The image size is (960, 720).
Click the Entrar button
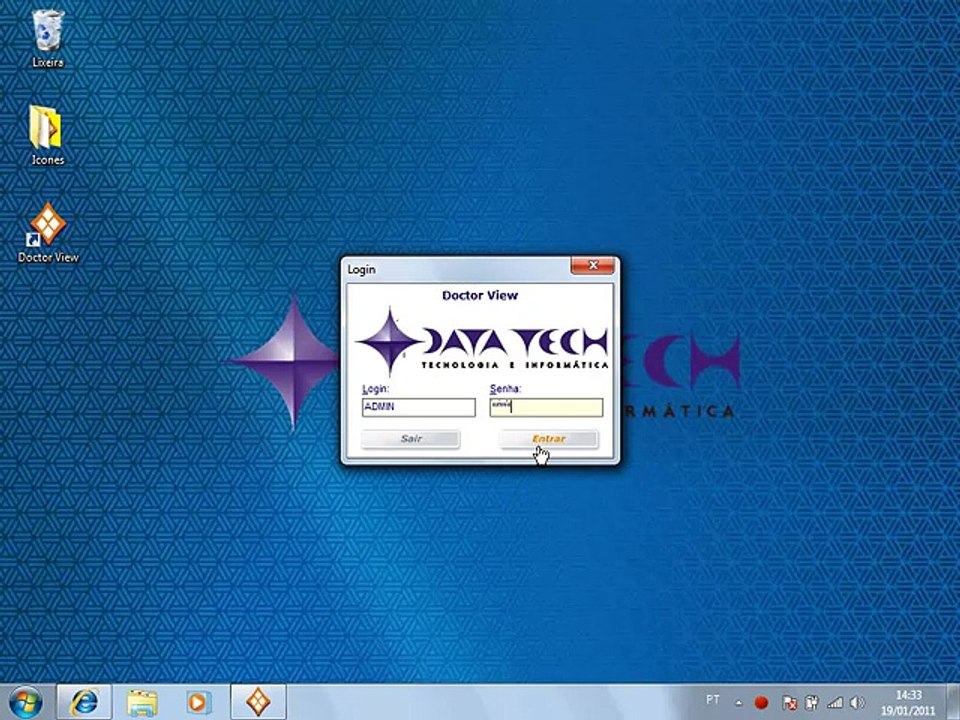(x=549, y=439)
